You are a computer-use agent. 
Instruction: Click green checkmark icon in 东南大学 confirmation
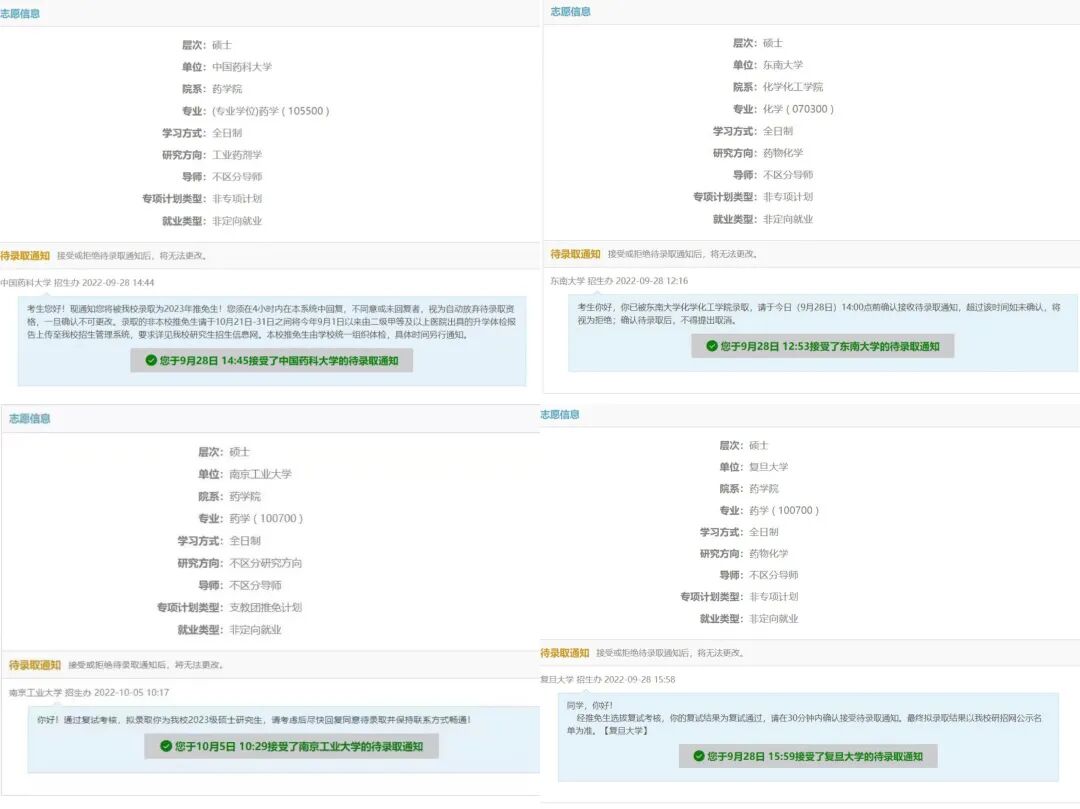(x=712, y=346)
